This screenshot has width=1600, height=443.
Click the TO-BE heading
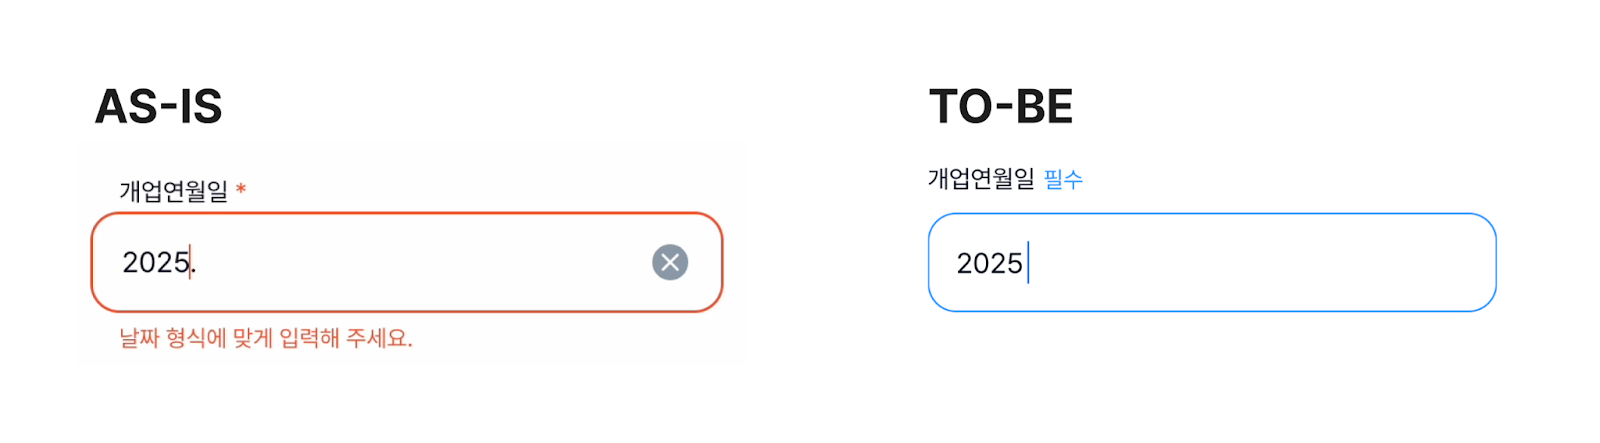coord(1001,107)
